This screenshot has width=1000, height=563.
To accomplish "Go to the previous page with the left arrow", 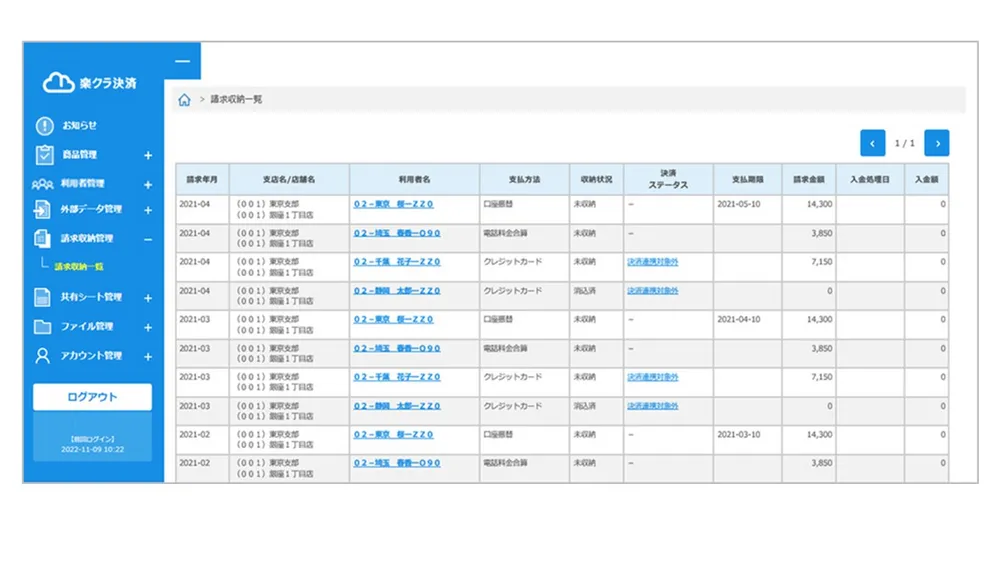I will (872, 143).
